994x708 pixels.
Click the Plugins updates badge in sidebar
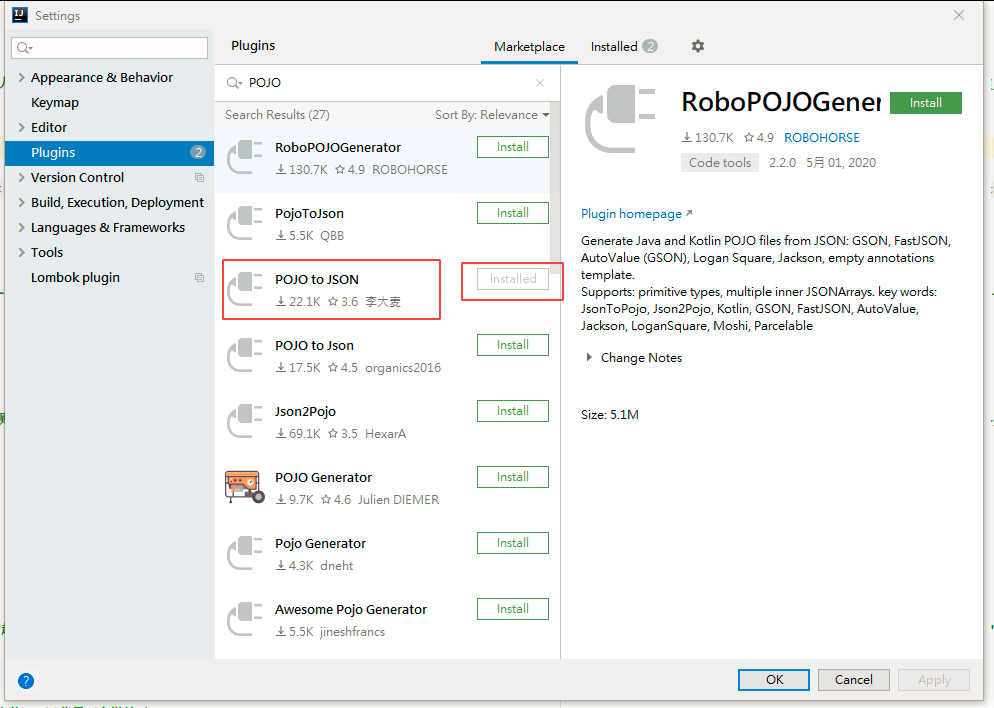tap(198, 153)
